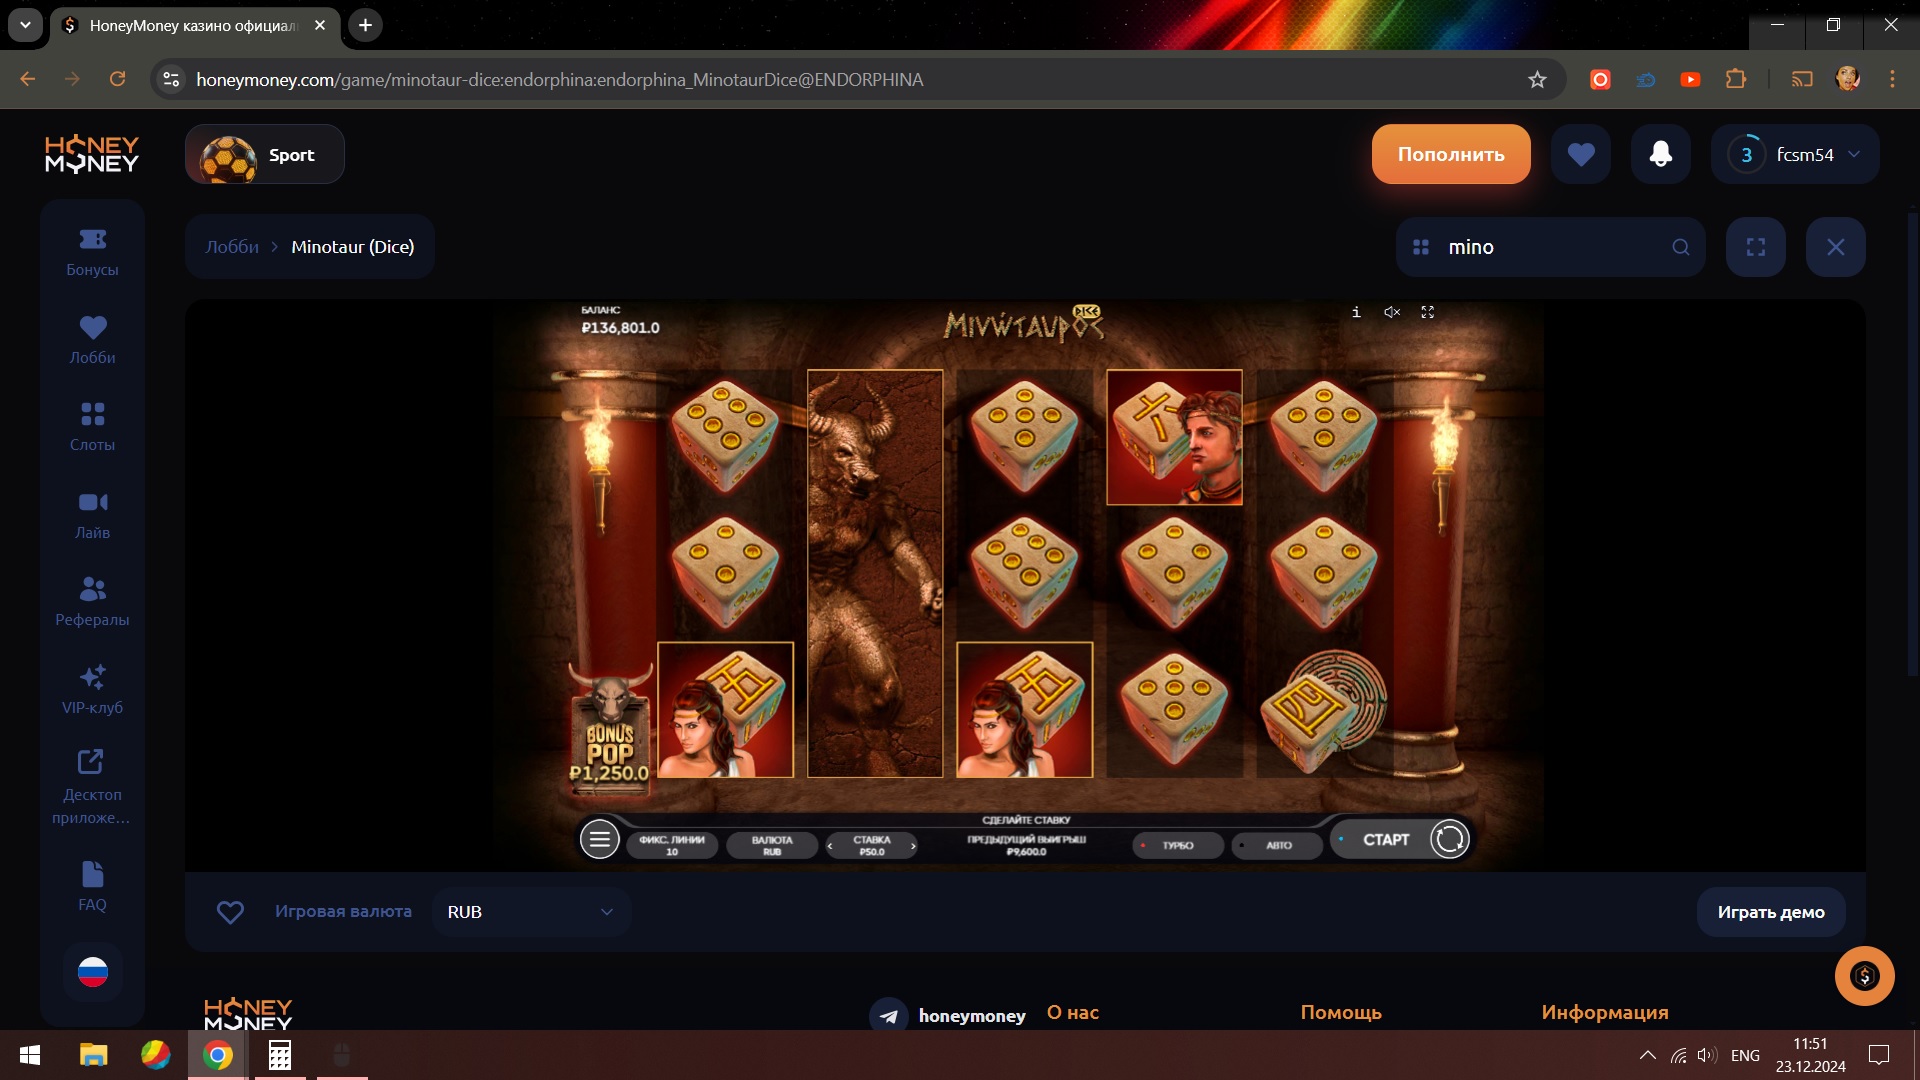Click the Пополнить deposit button
This screenshot has height=1080, width=1920.
point(1451,154)
